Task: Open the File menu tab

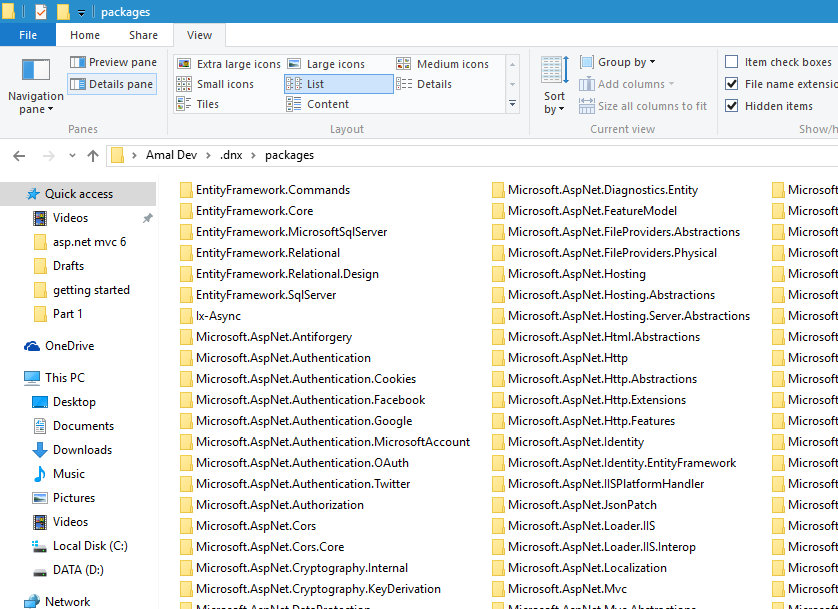Action: (28, 35)
